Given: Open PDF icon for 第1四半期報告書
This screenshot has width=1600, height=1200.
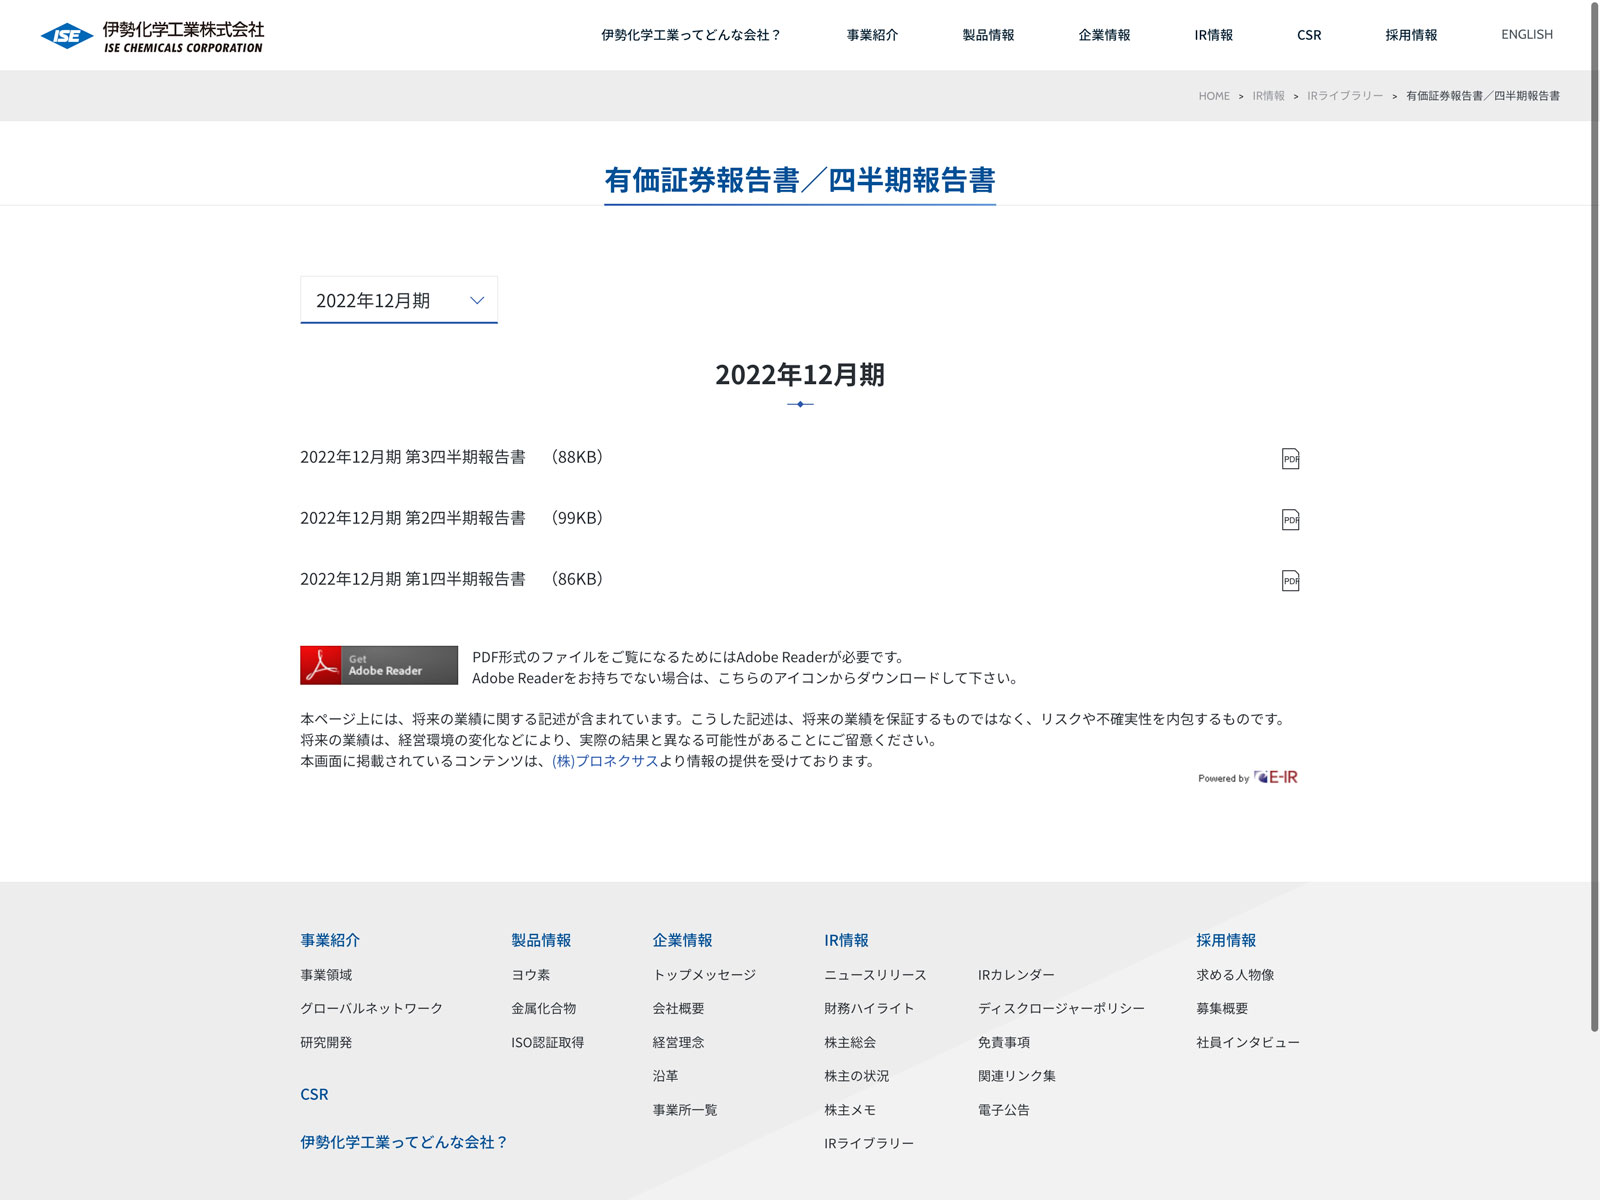Looking at the screenshot, I should 1290,580.
